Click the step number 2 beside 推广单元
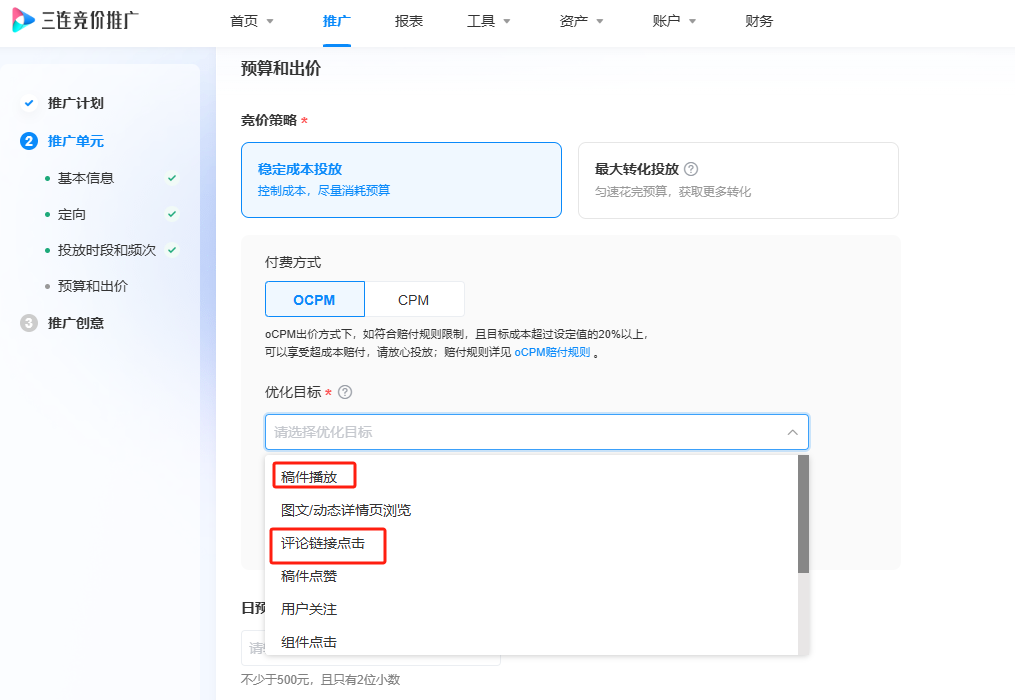1015x700 pixels. (x=27, y=141)
